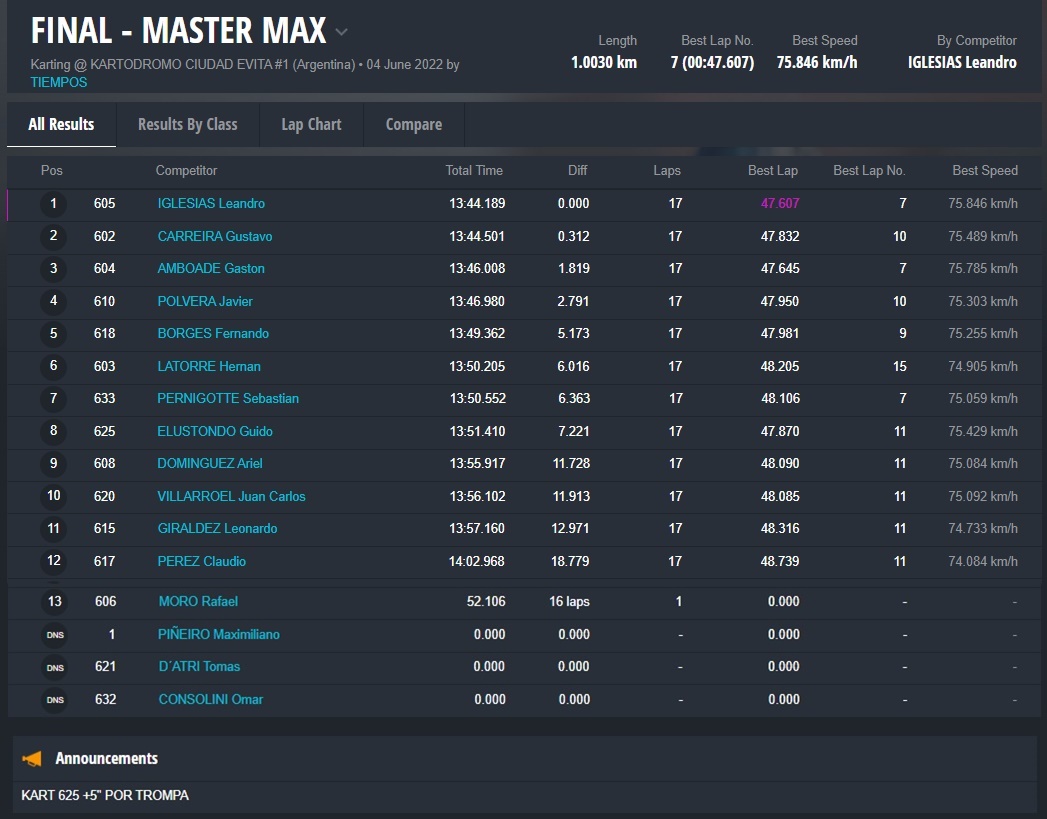This screenshot has width=1047, height=819.
Task: Sort by Best Lap column header
Action: [772, 171]
